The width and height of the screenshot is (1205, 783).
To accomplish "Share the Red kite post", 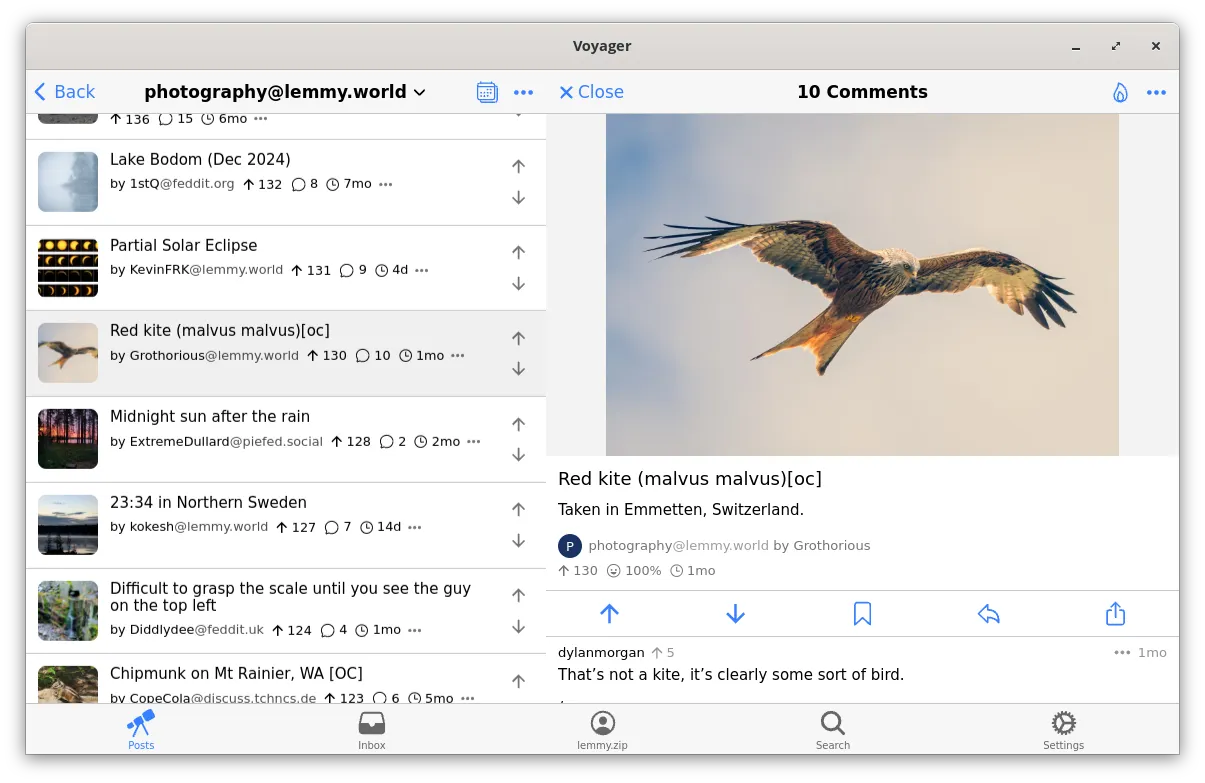I will tap(1116, 614).
